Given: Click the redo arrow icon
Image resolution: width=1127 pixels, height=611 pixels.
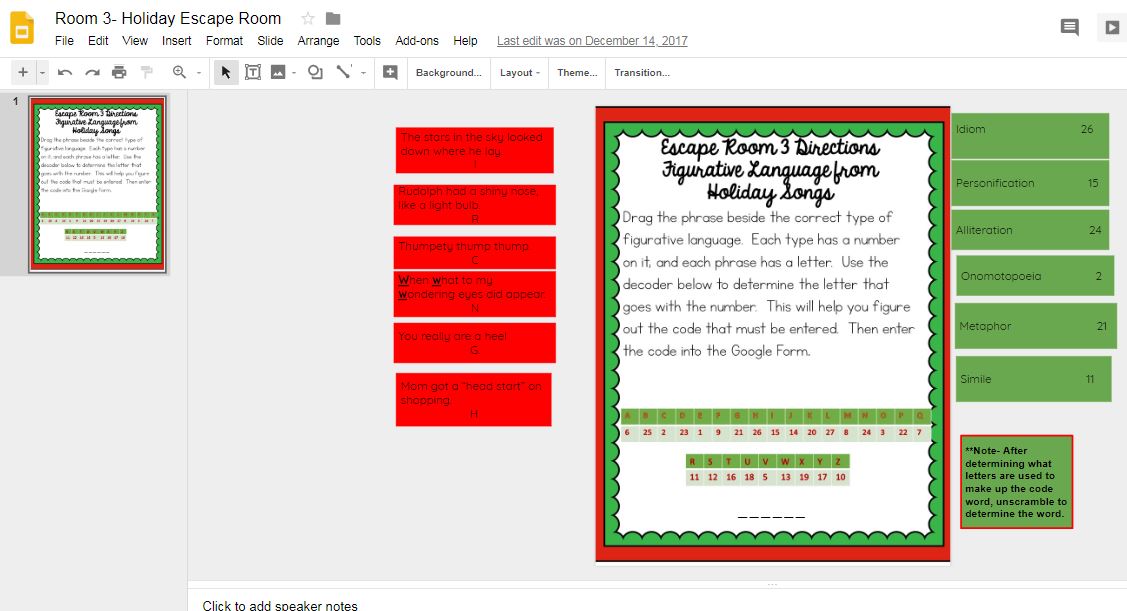Looking at the screenshot, I should [x=92, y=72].
